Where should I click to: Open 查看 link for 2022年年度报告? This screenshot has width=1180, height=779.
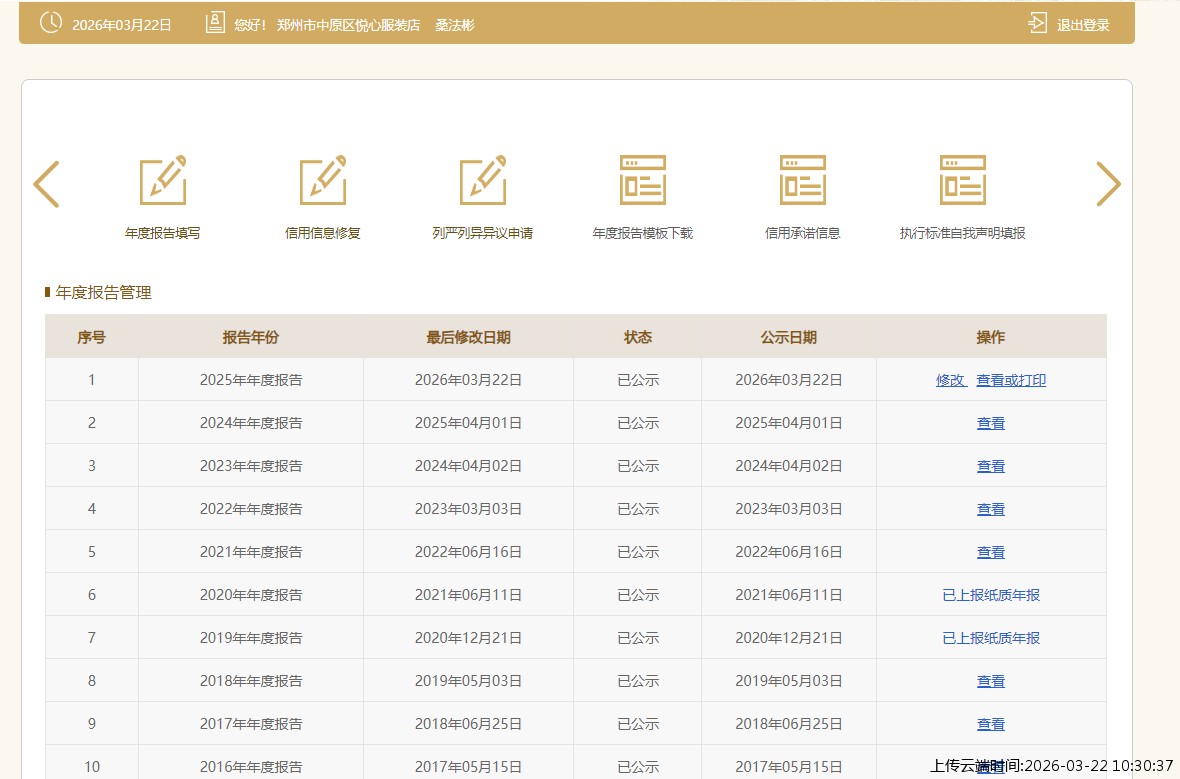tap(991, 509)
